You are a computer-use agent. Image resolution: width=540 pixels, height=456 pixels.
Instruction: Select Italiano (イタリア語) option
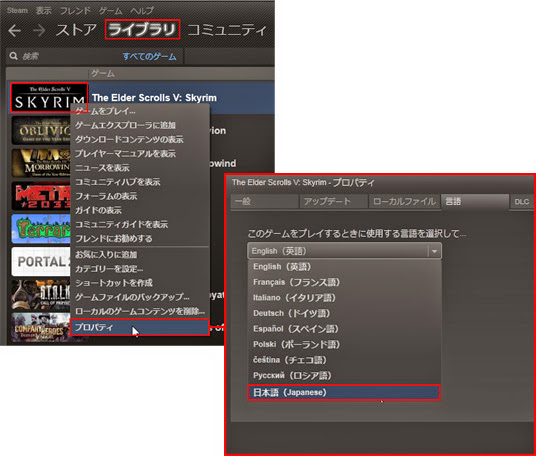[344, 298]
